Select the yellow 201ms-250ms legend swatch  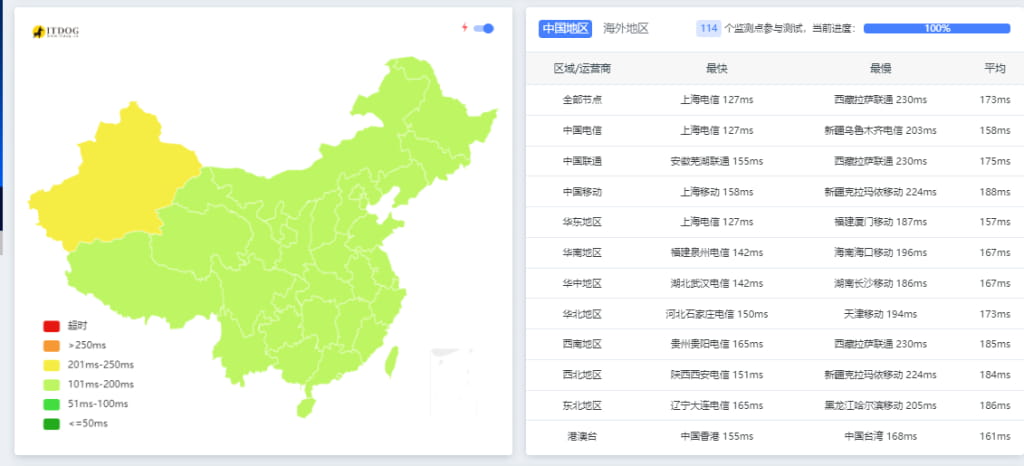(x=52, y=365)
